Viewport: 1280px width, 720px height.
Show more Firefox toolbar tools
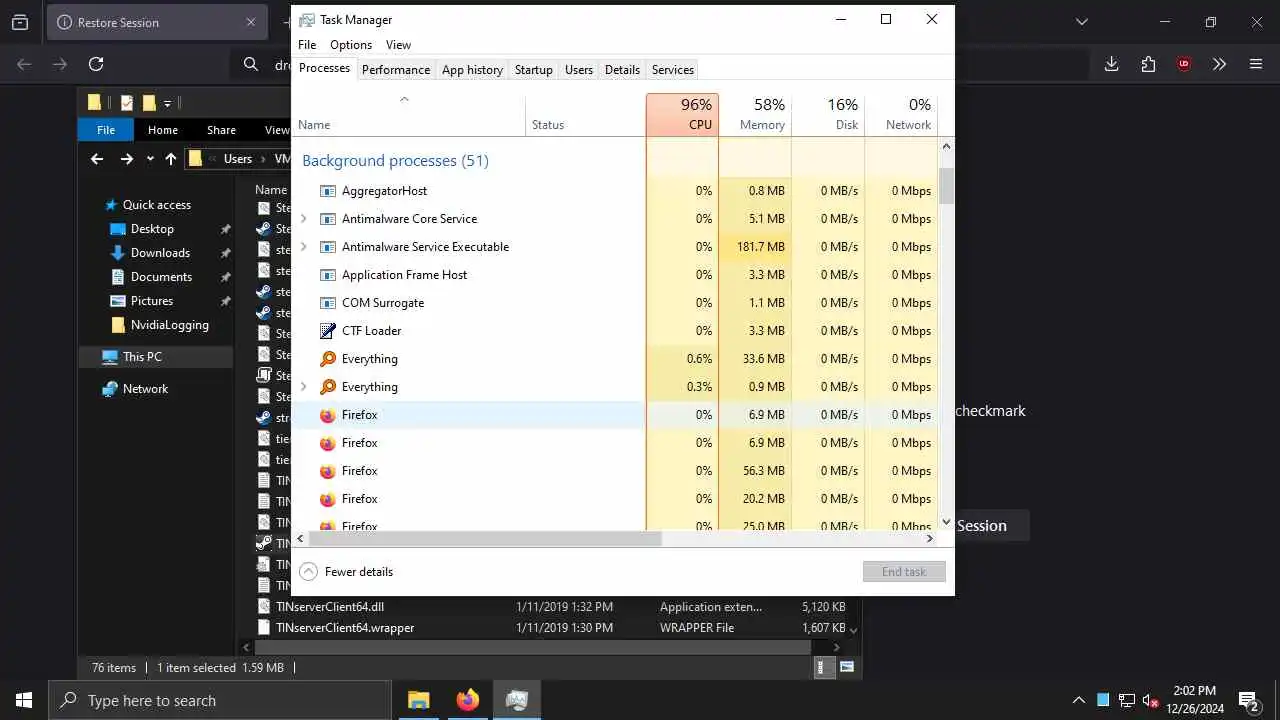(1219, 64)
